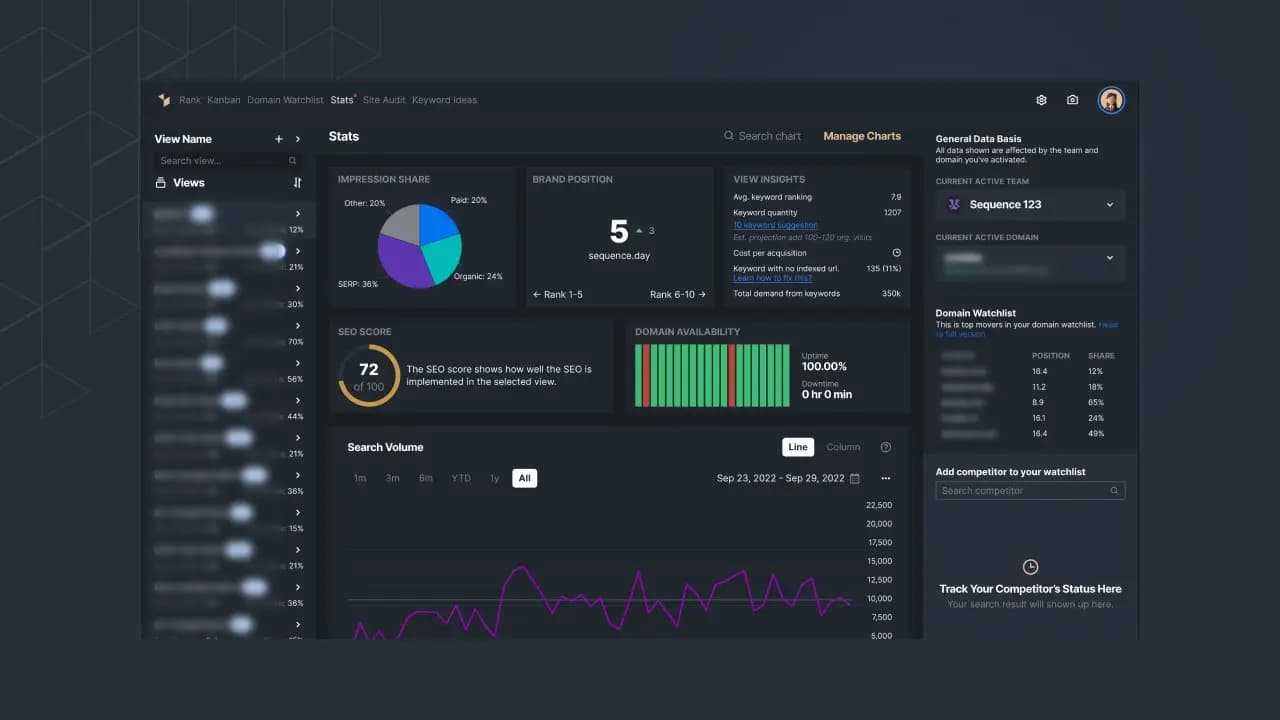This screenshot has height=720, width=1280.
Task: Select the 1m time range option
Action: [360, 479]
